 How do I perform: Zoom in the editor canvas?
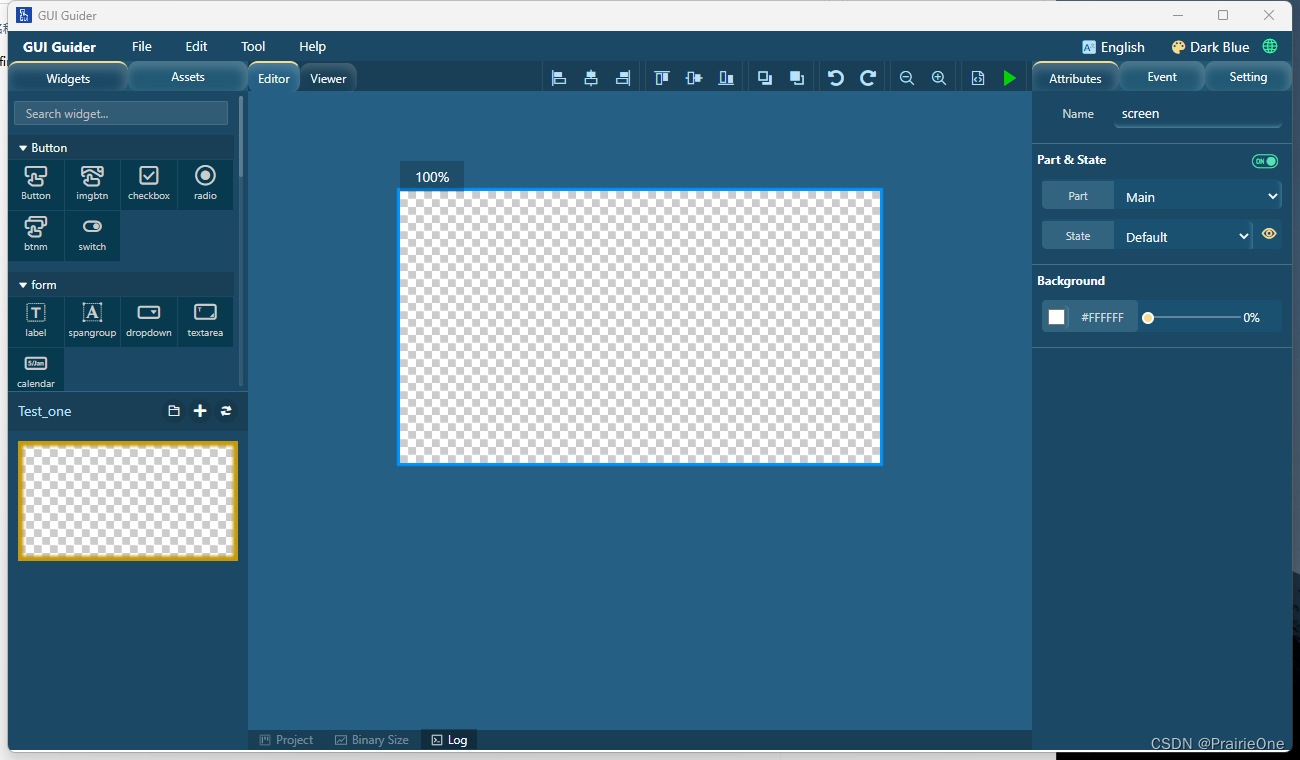pos(939,78)
